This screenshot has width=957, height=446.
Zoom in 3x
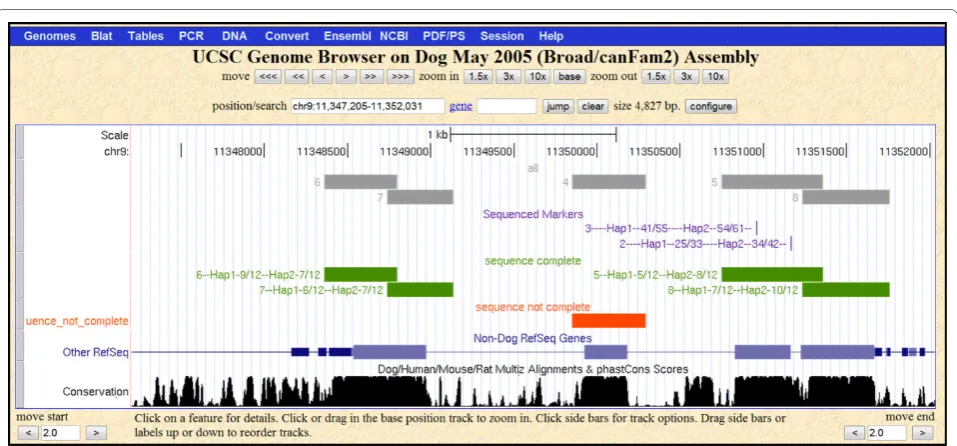click(508, 77)
